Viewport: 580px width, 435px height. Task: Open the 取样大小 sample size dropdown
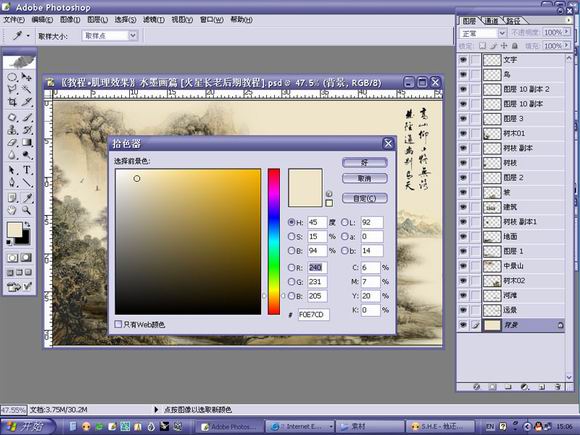pos(133,36)
